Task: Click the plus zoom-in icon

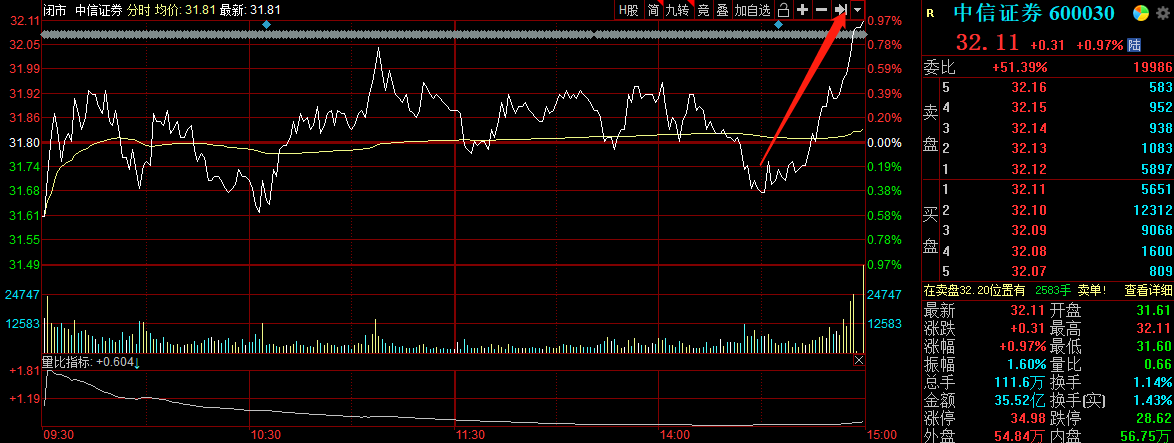Action: point(803,10)
